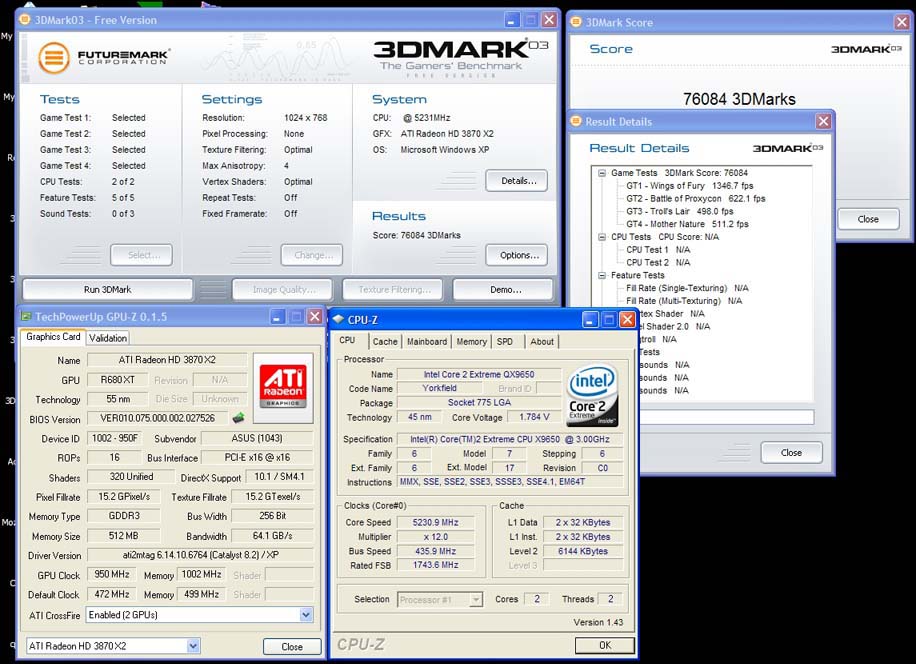Click the 3DMark Score title bar icon

576,22
